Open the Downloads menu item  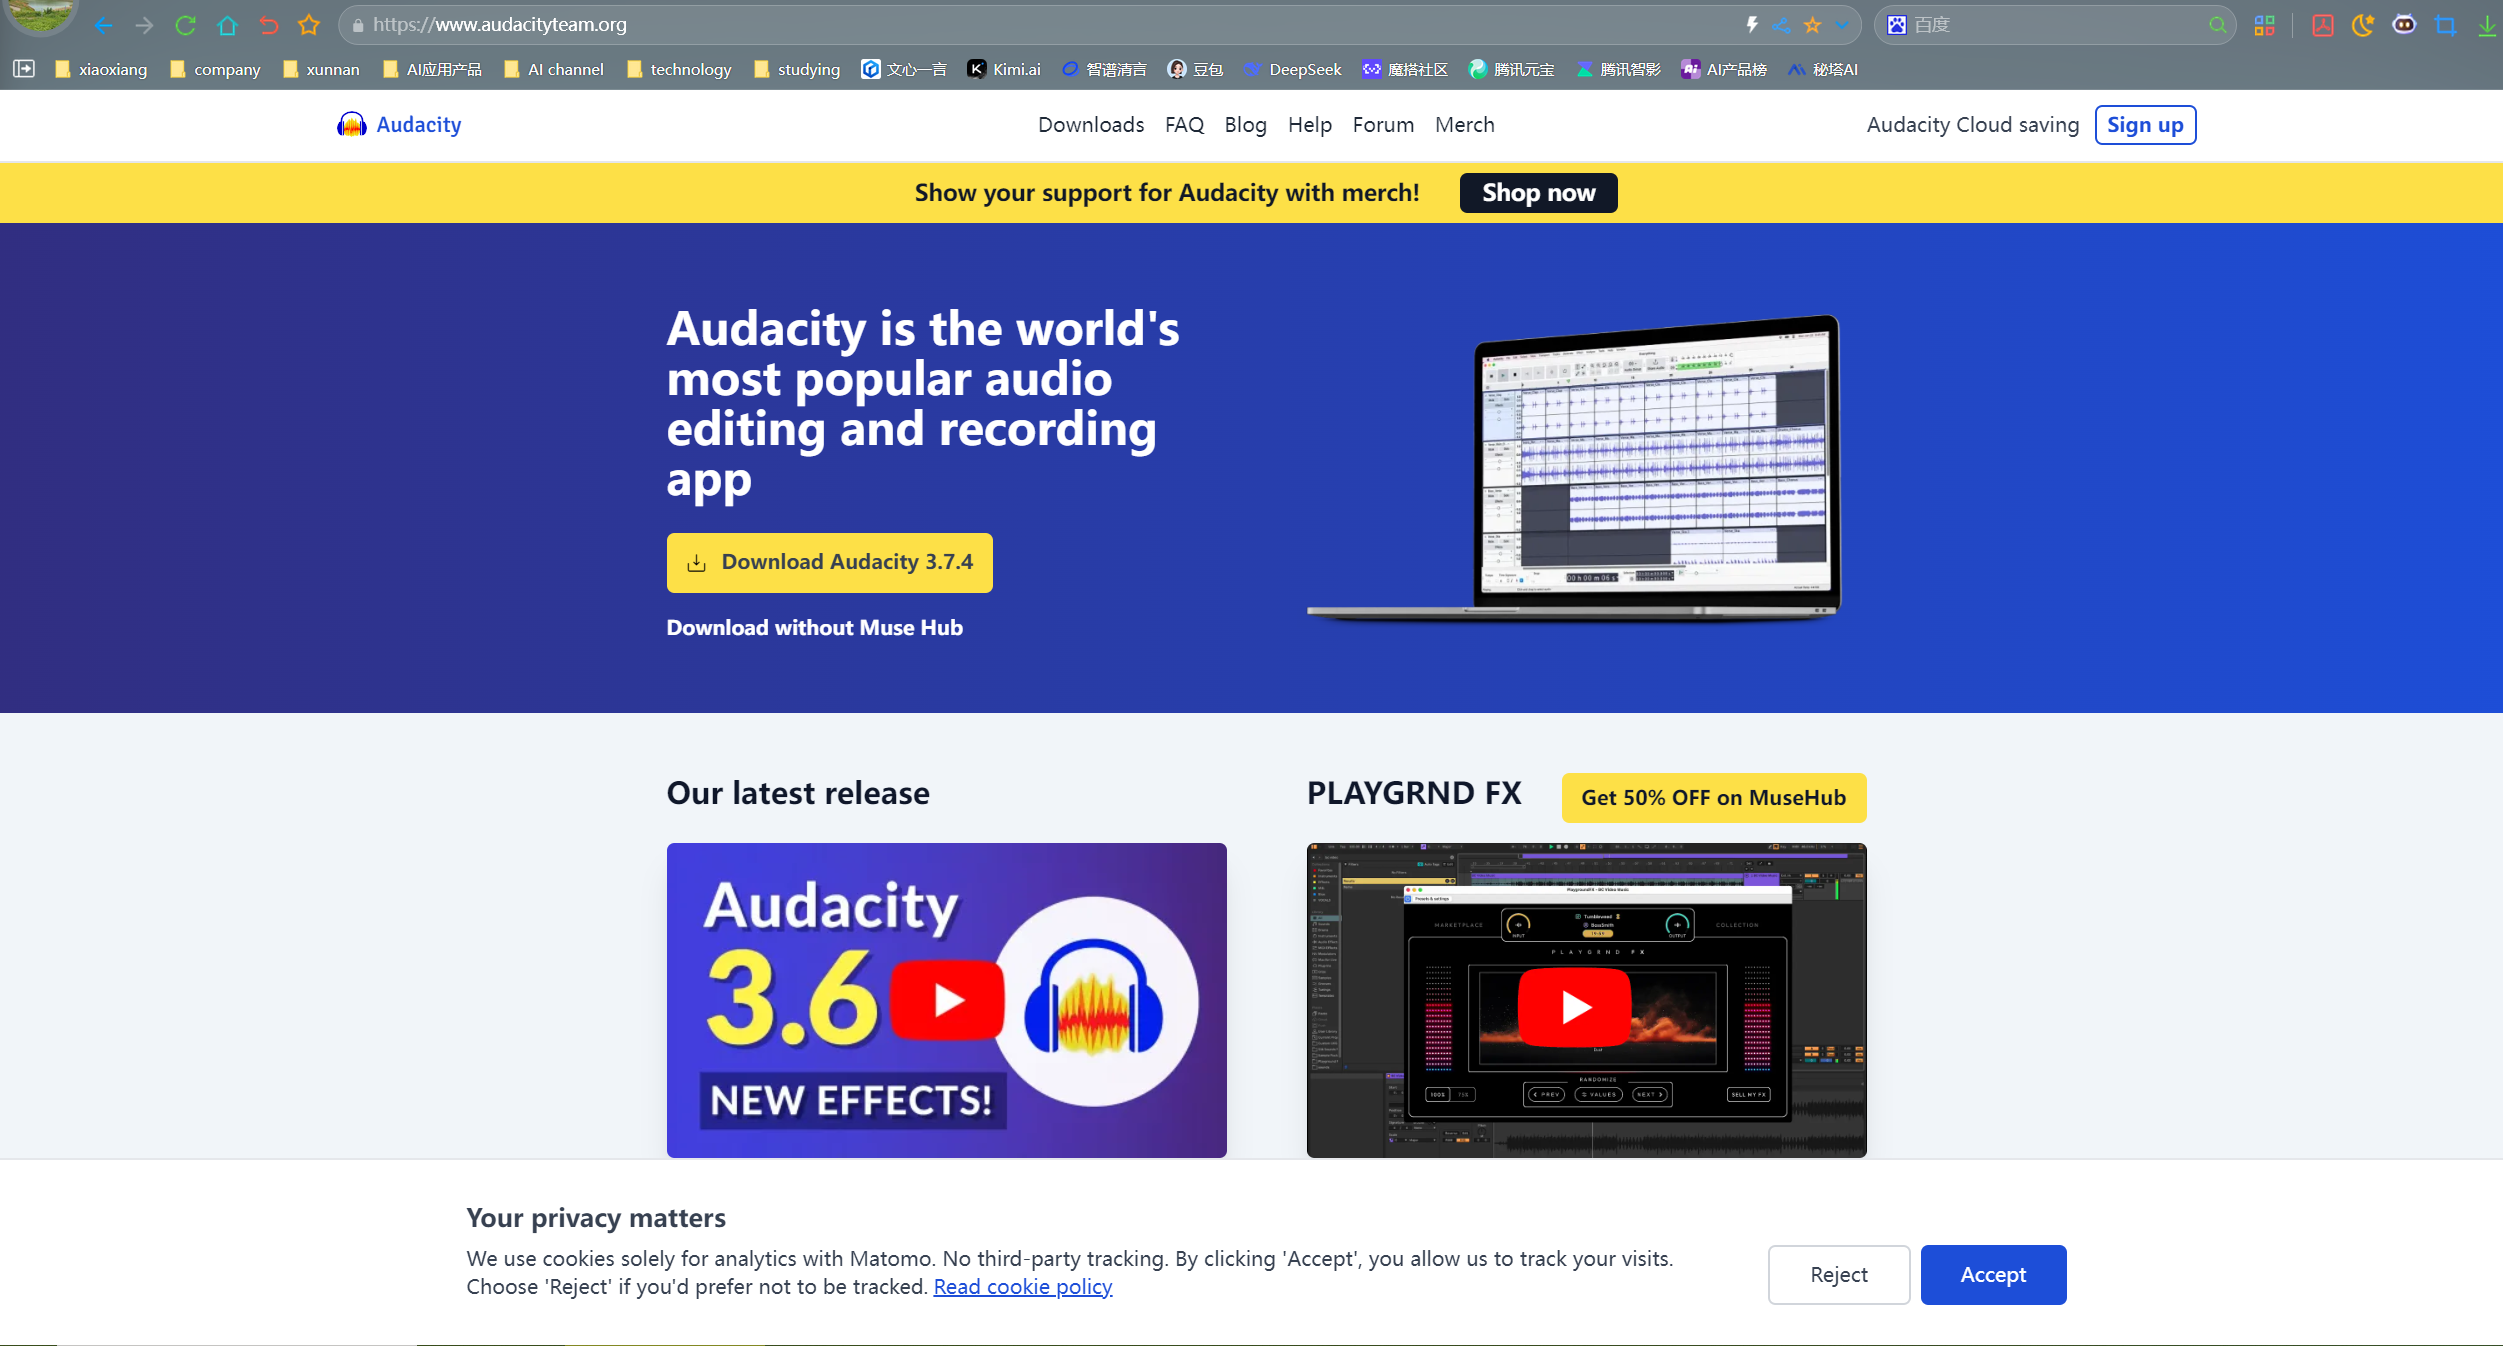[x=1090, y=125]
